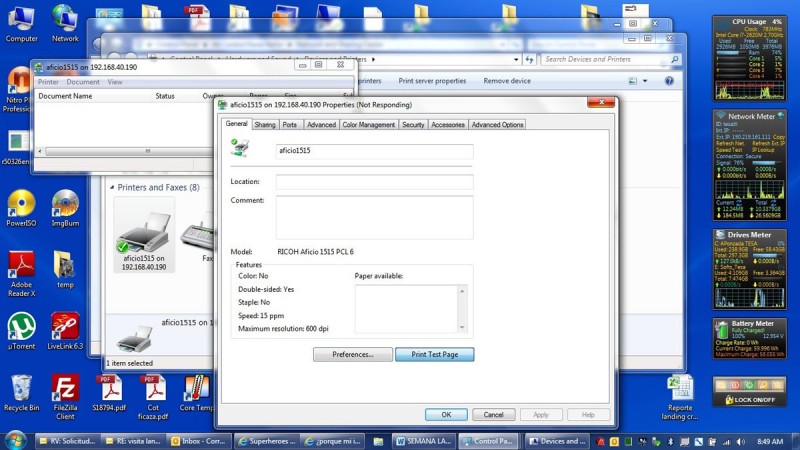Viewport: 800px width, 450px height.
Task: Confirm properties with OK button
Action: pos(446,414)
